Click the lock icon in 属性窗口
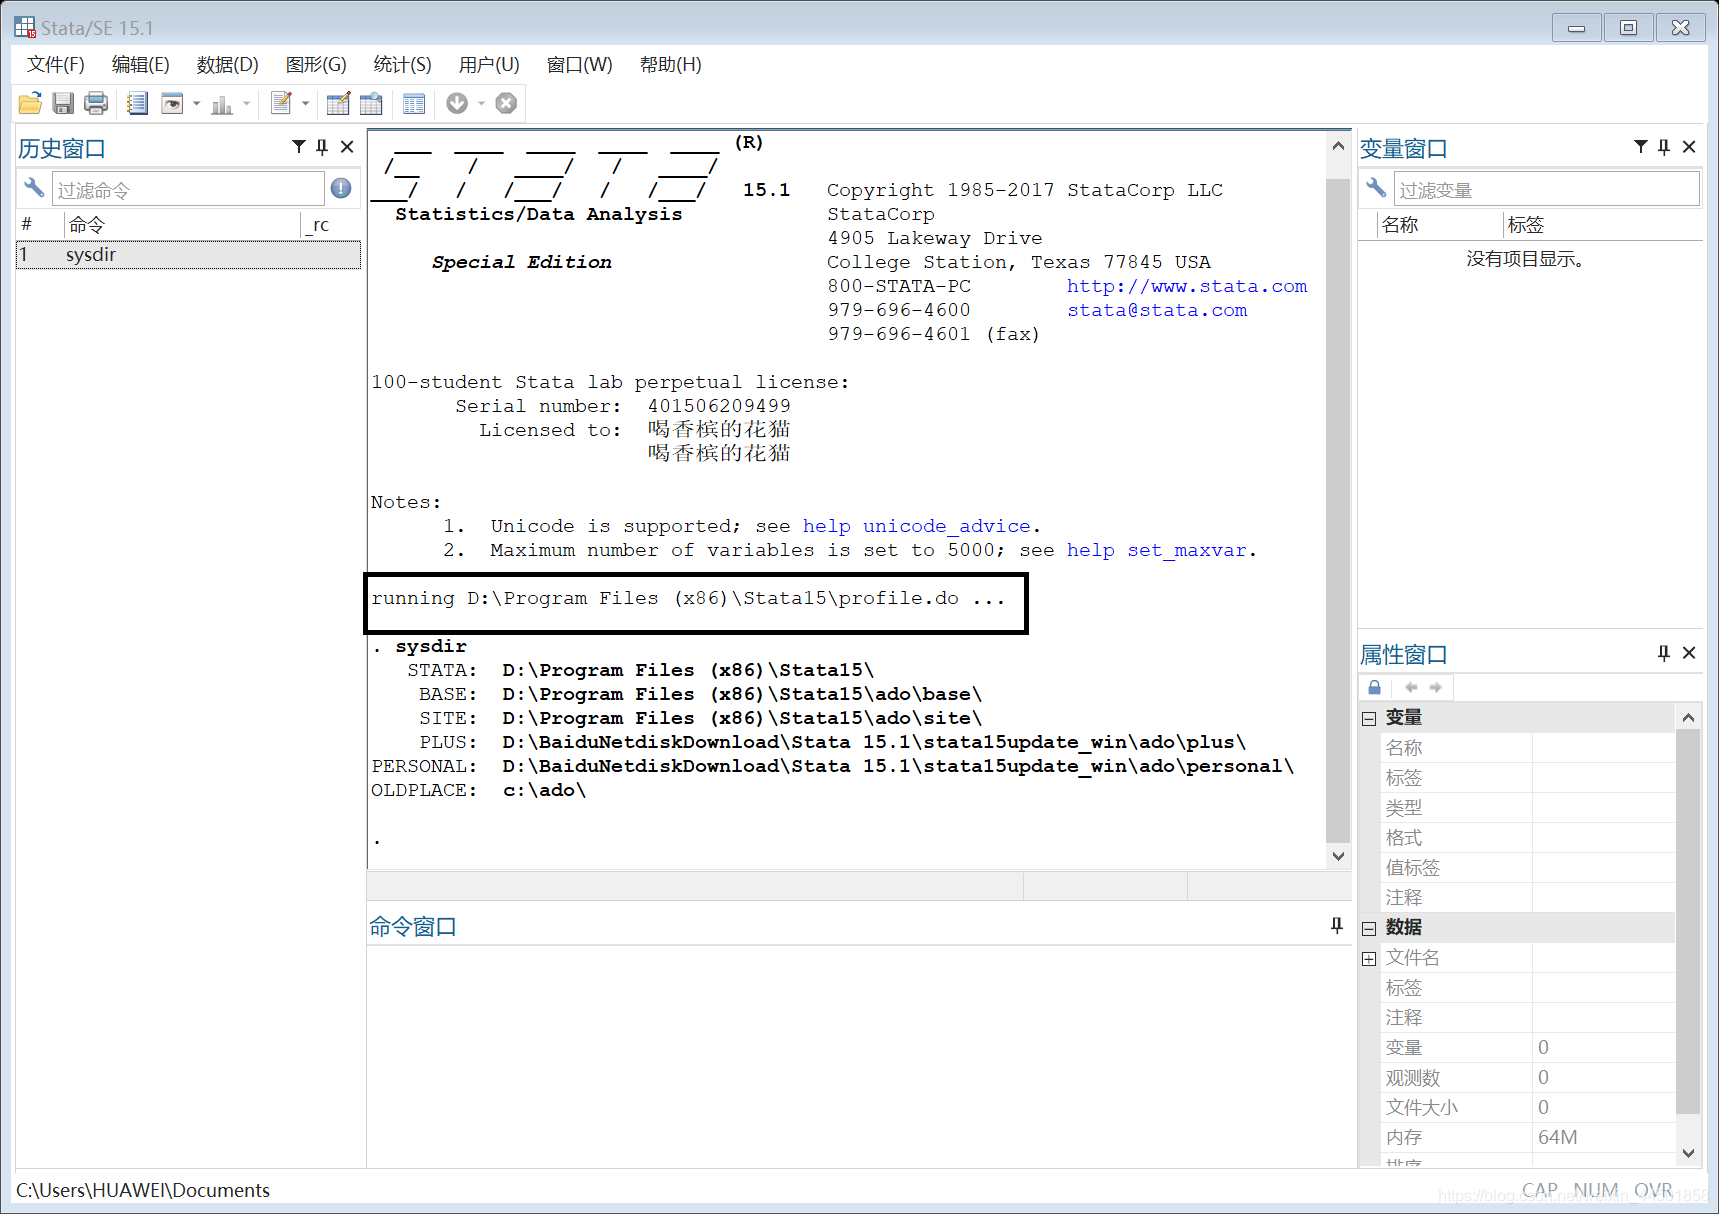 pos(1374,687)
